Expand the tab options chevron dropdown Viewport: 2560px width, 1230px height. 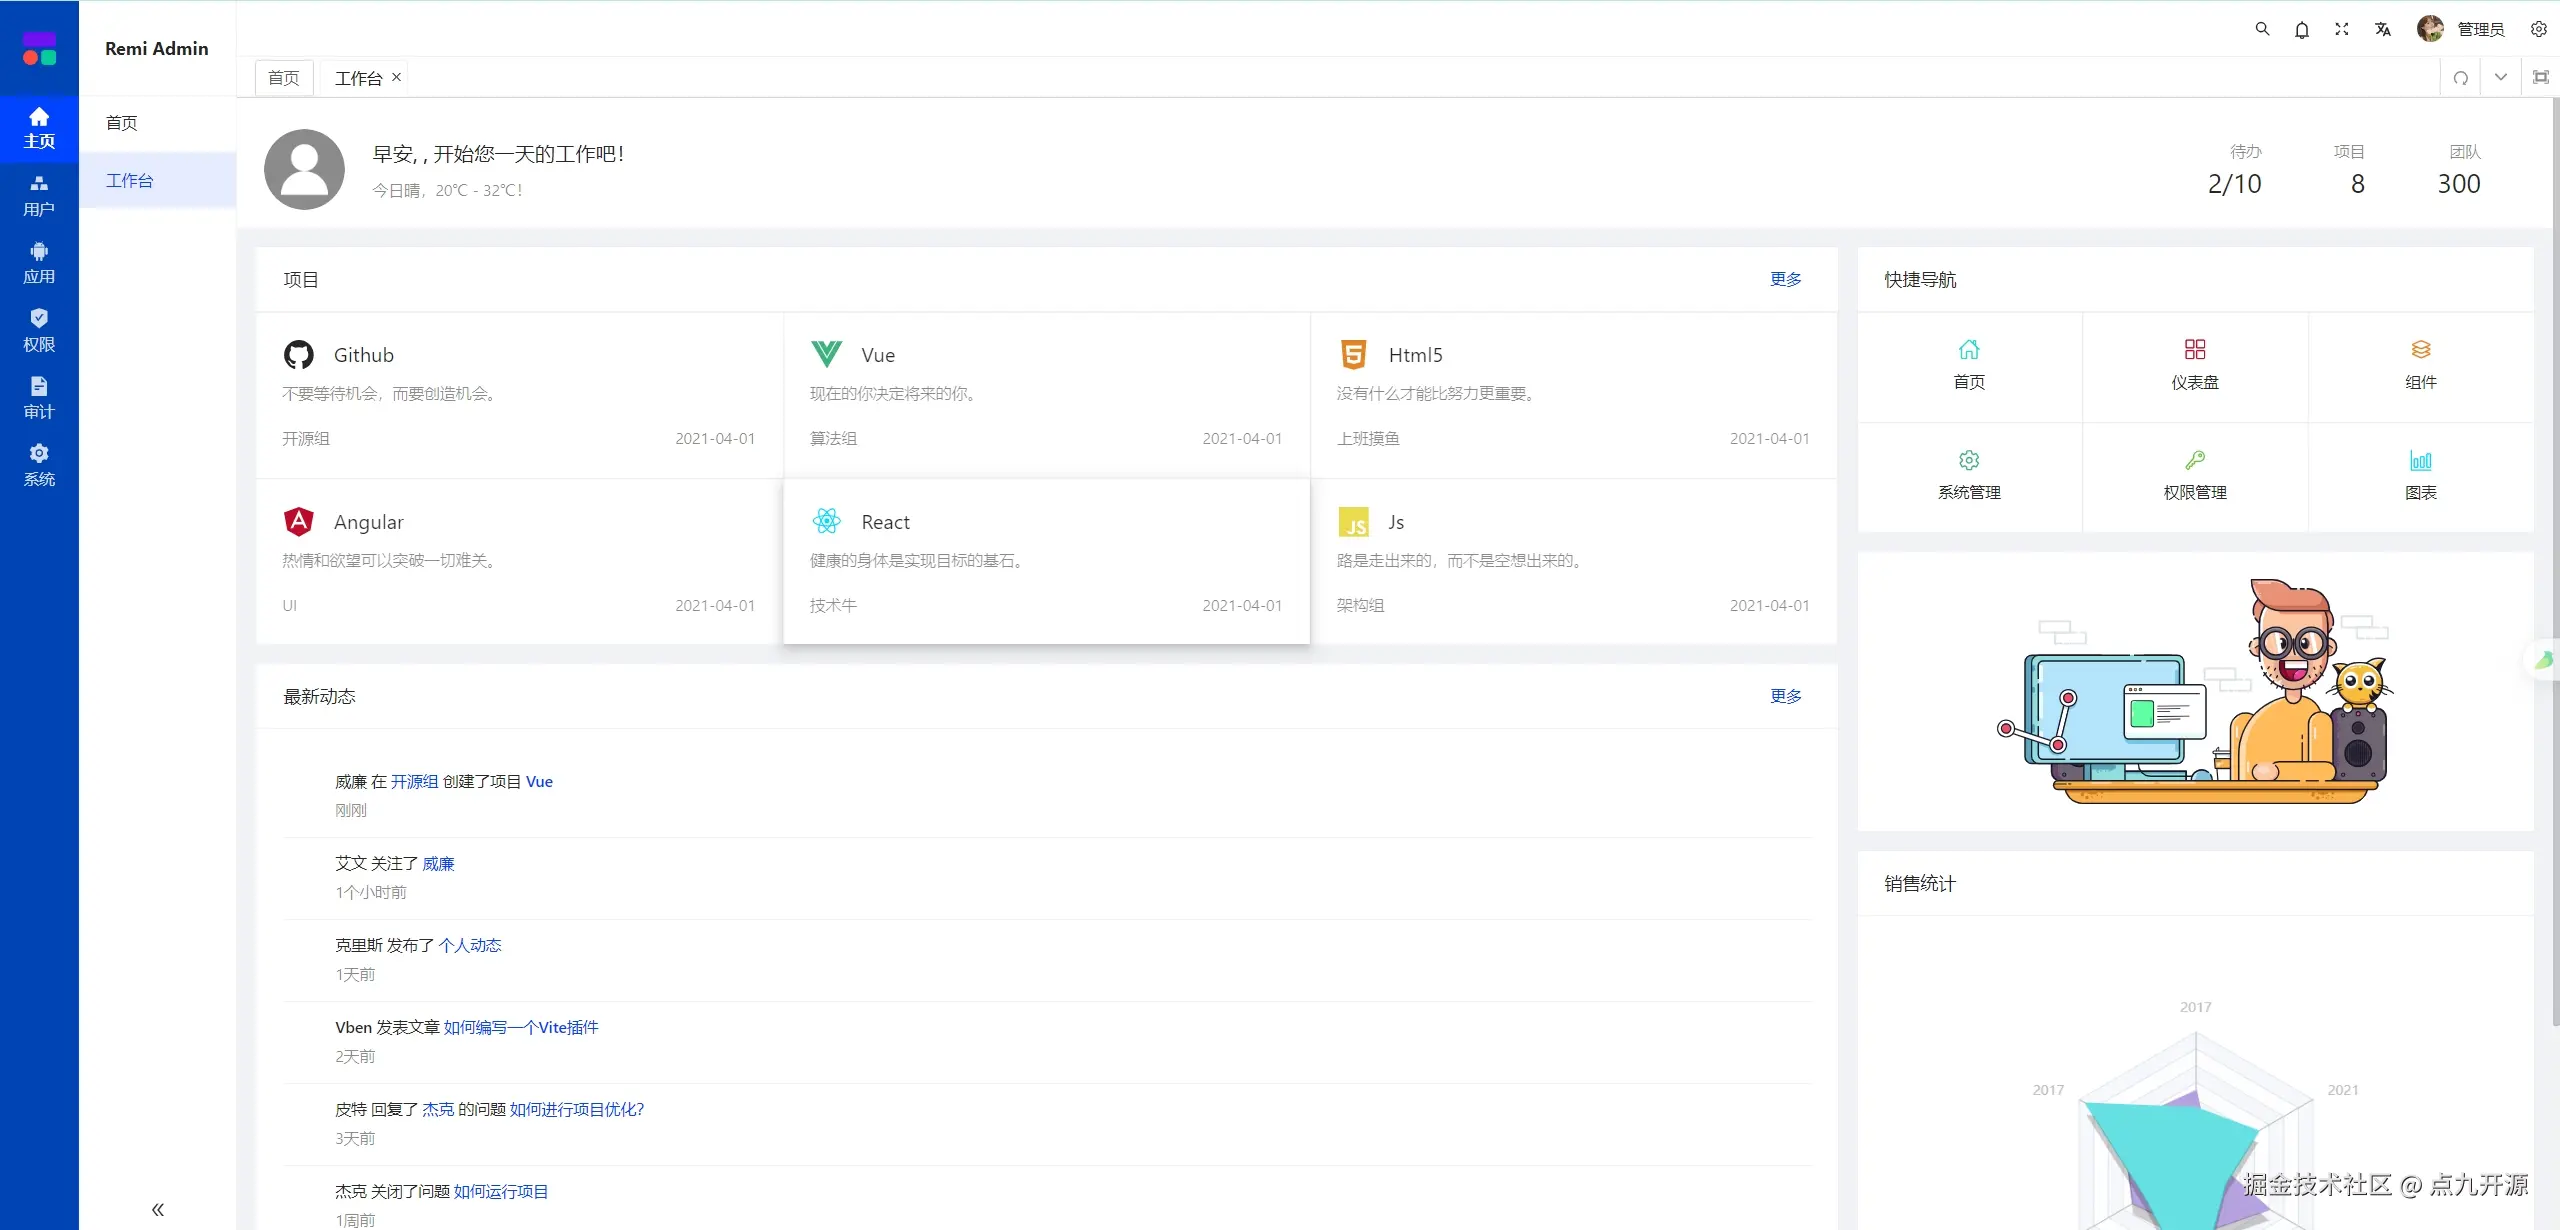(2501, 77)
